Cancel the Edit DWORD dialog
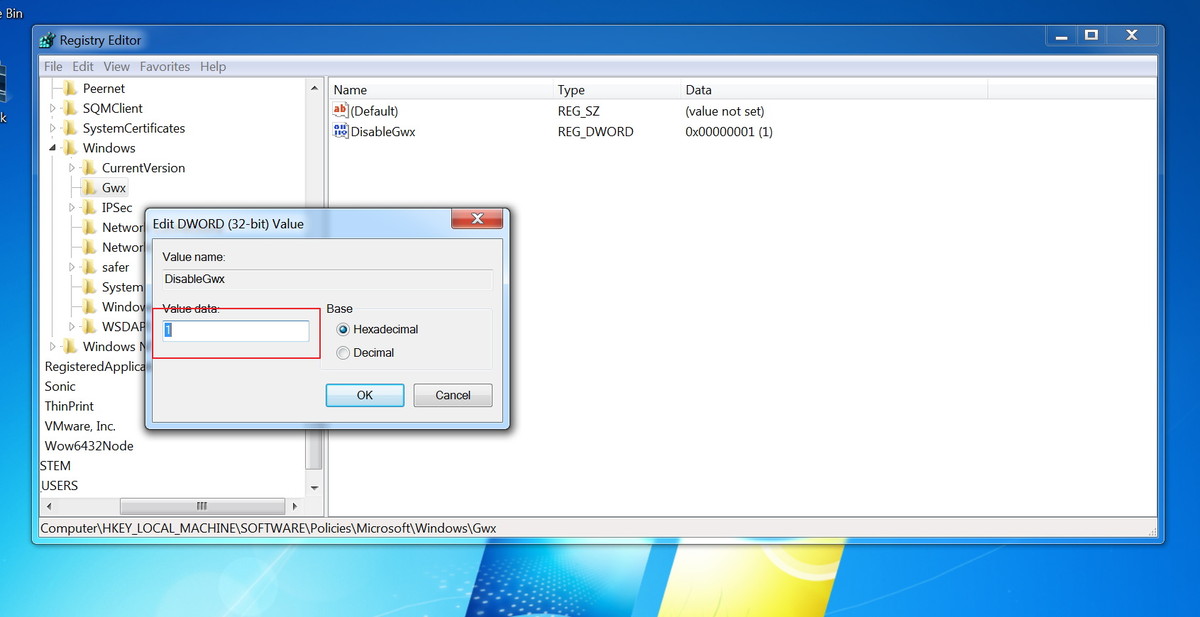Image resolution: width=1200 pixels, height=617 pixels. coord(452,394)
